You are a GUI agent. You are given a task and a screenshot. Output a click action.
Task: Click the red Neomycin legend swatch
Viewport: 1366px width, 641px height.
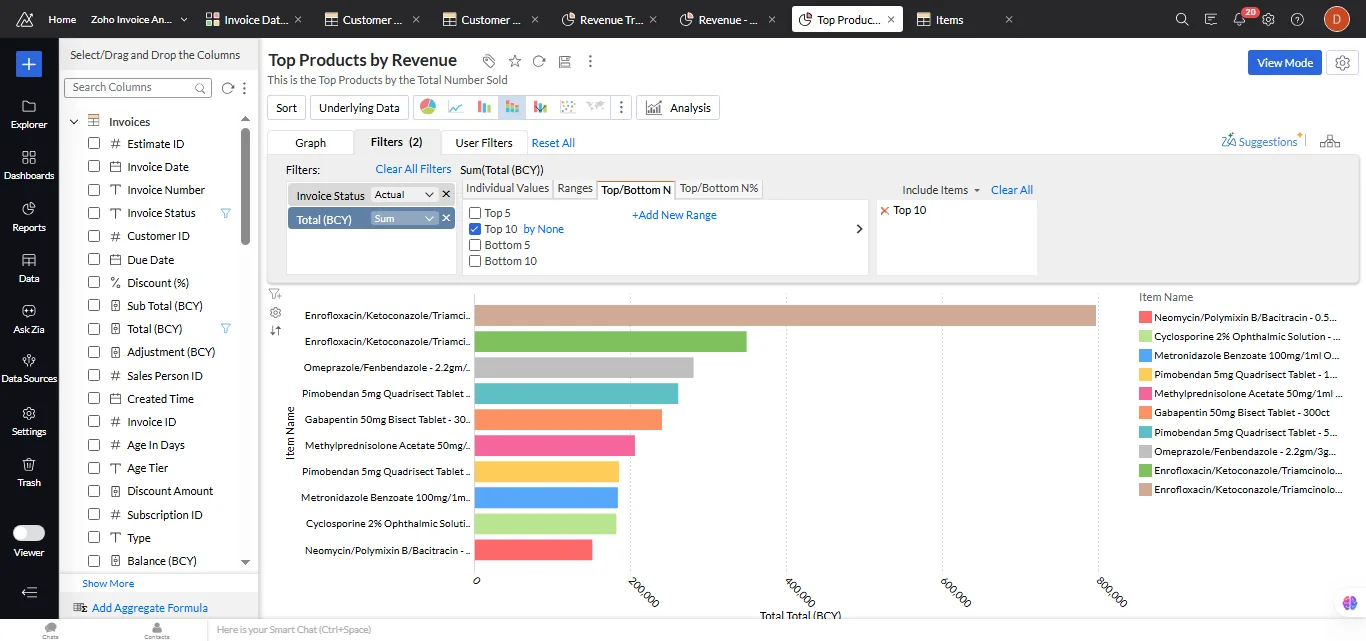tap(1145, 317)
